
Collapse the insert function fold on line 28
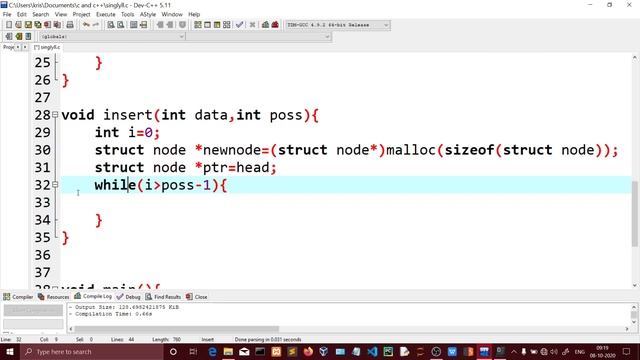click(x=55, y=115)
